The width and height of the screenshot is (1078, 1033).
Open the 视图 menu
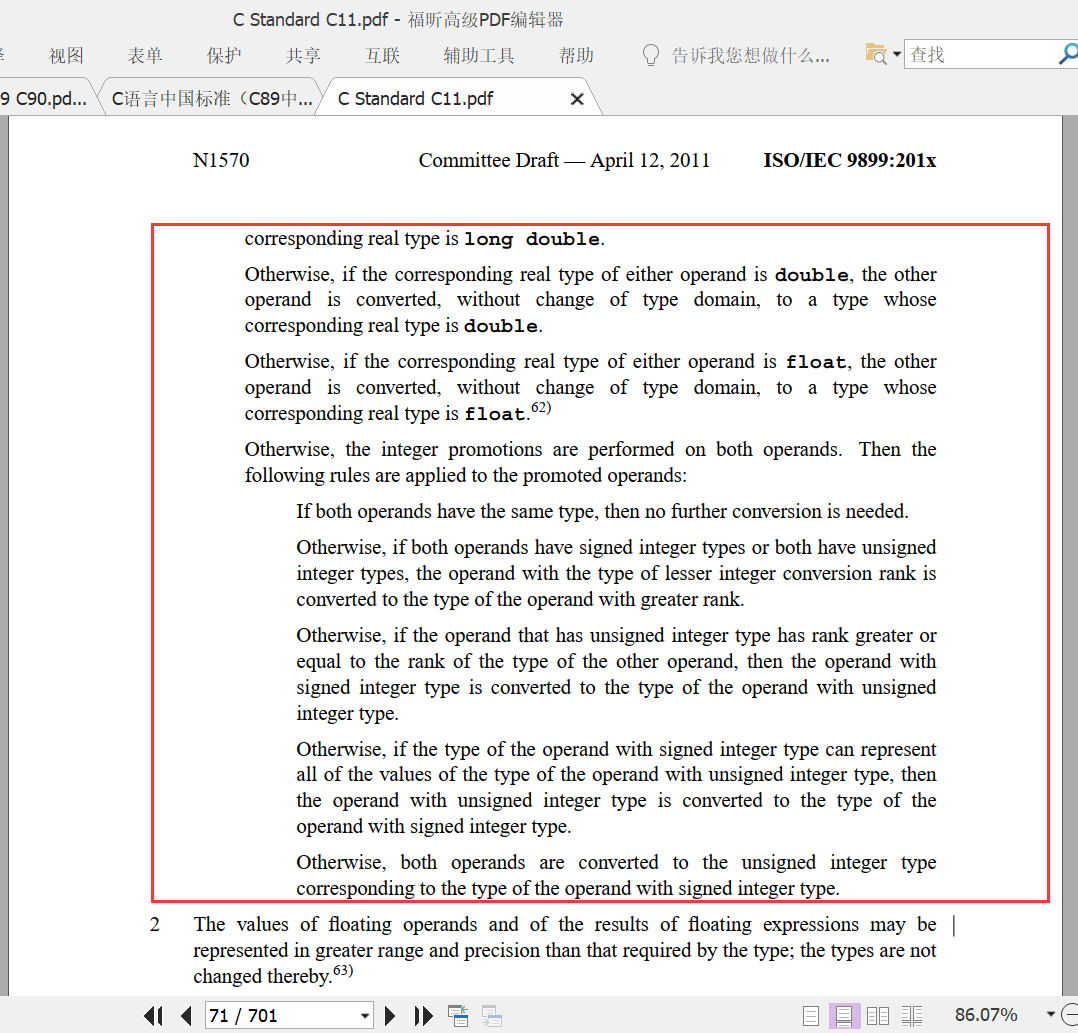pos(67,55)
